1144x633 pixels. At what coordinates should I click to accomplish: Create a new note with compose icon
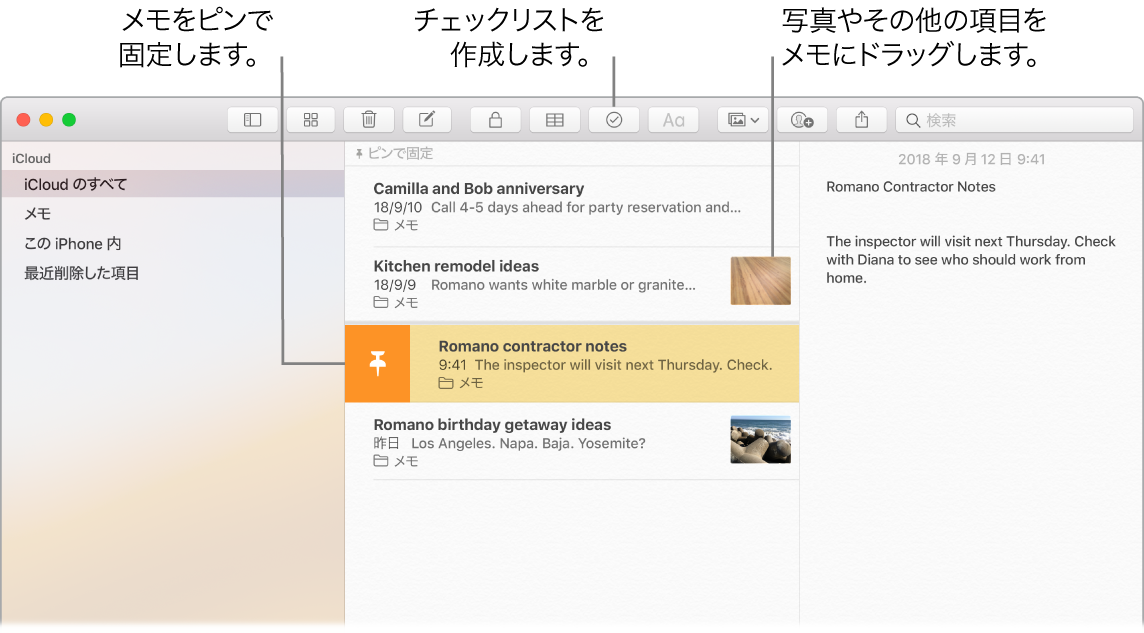[x=427, y=120]
